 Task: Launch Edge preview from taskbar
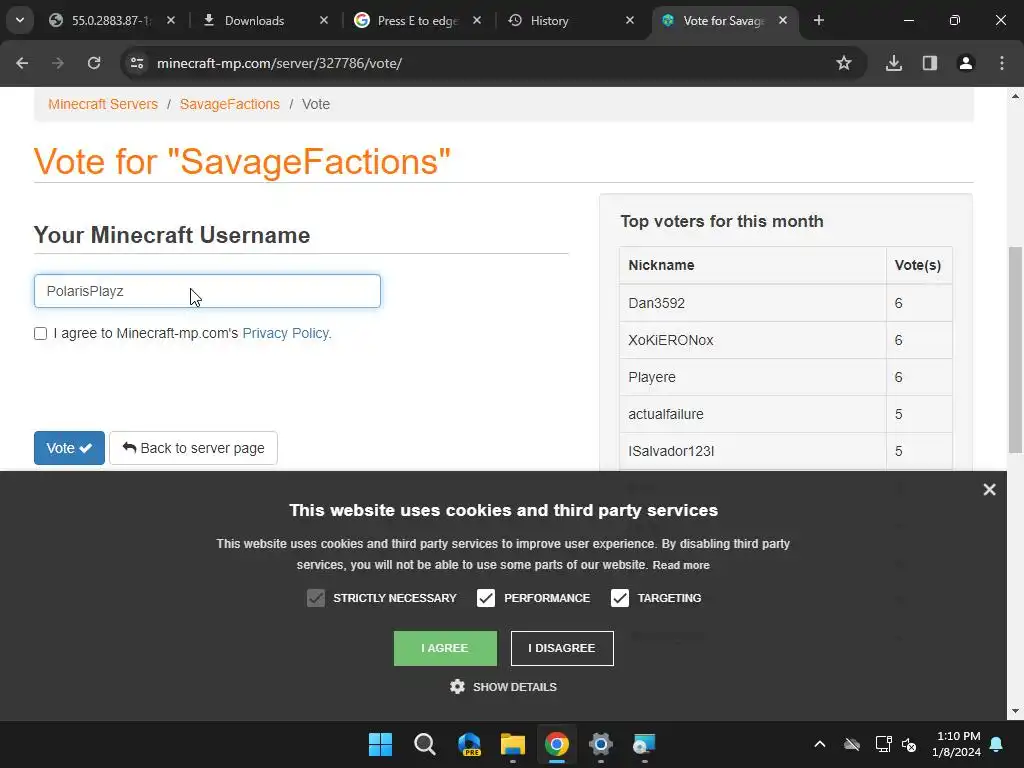[x=469, y=744]
